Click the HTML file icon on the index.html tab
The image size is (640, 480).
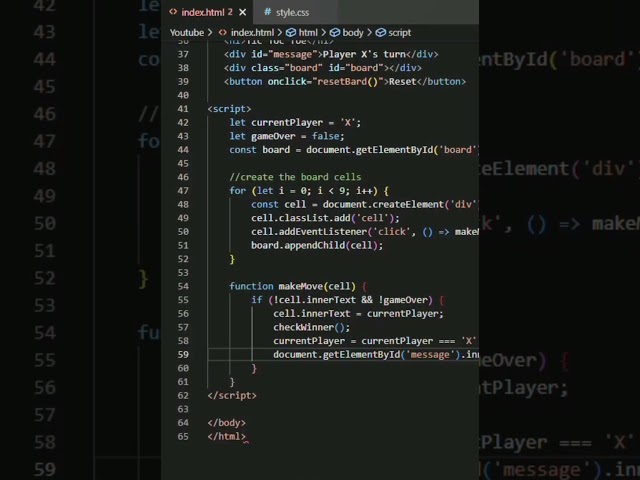tap(173, 12)
